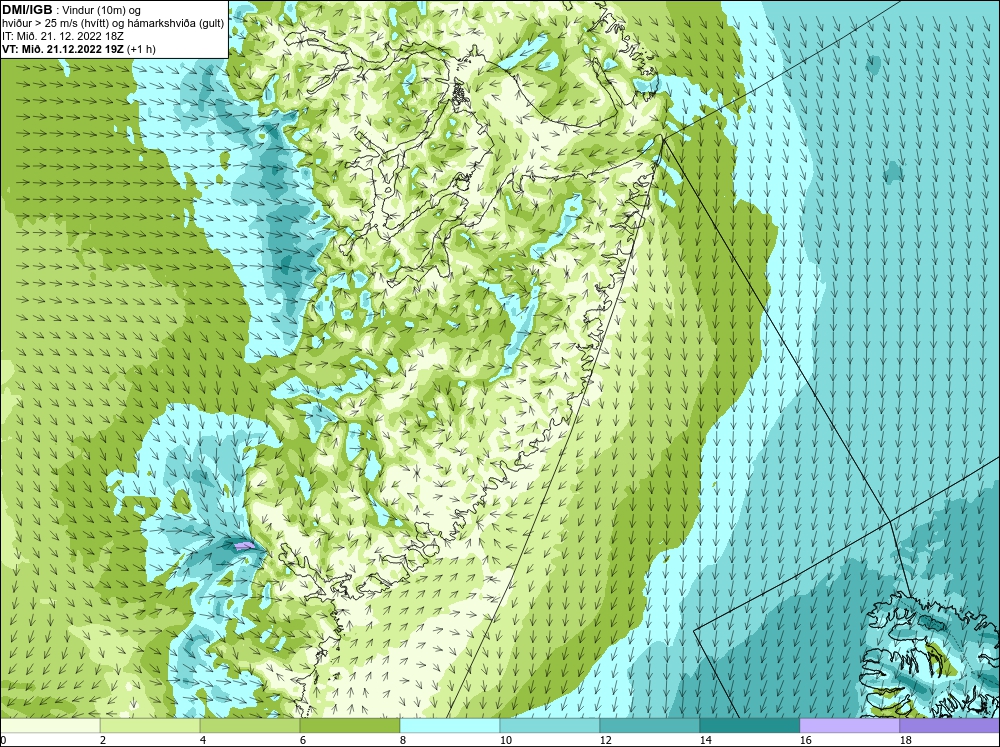
Task: Click the 12–14 m/s teal legend swatch
Action: [x=649, y=726]
